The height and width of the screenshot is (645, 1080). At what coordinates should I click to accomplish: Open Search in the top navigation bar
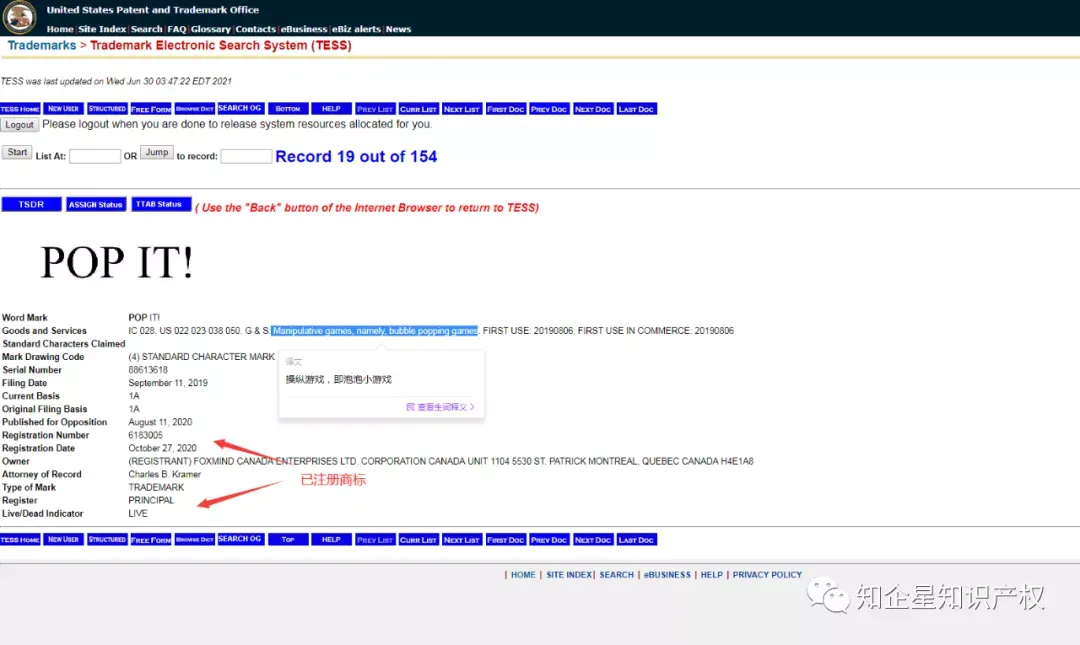[x=147, y=29]
